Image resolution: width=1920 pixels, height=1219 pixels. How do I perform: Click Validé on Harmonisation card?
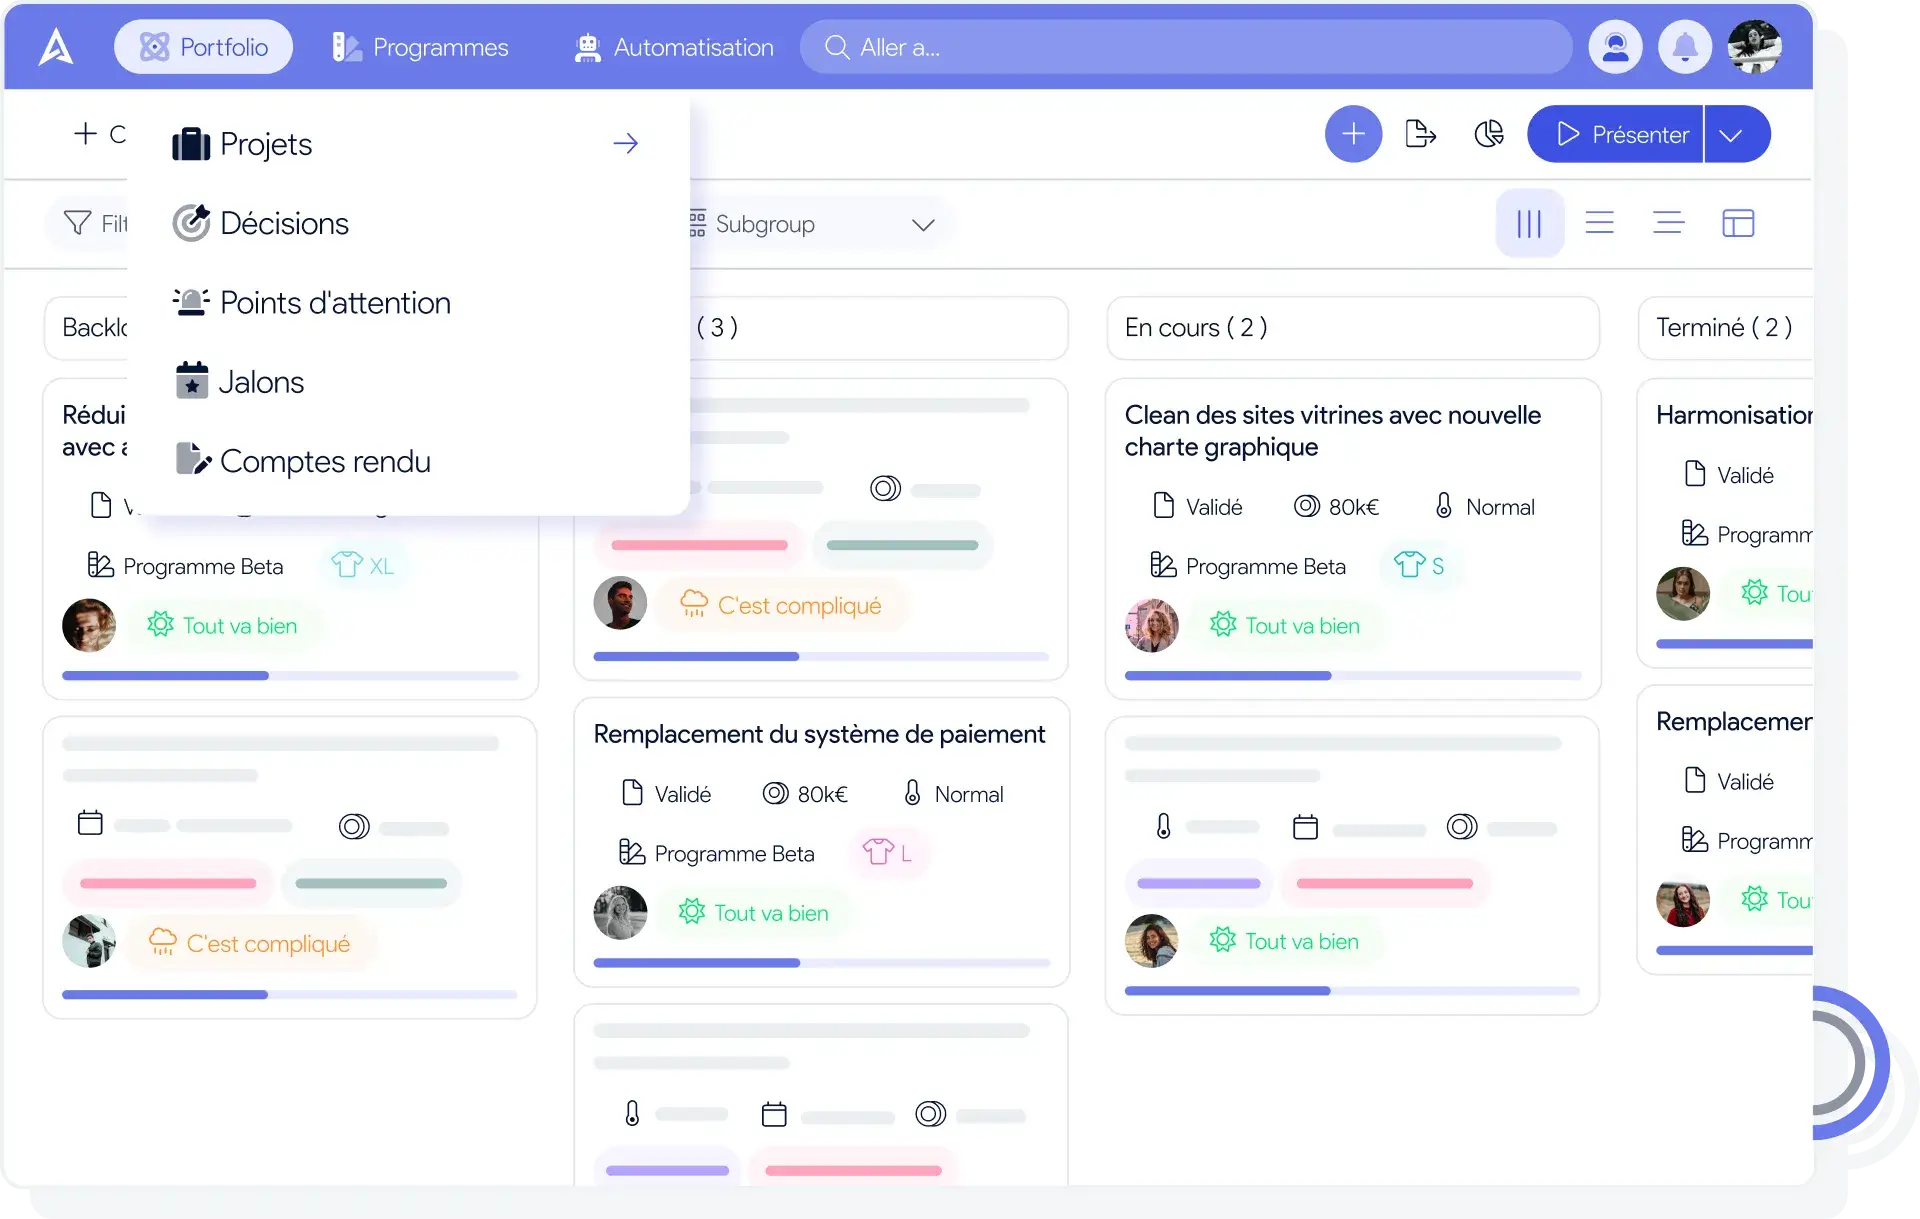pos(1730,475)
